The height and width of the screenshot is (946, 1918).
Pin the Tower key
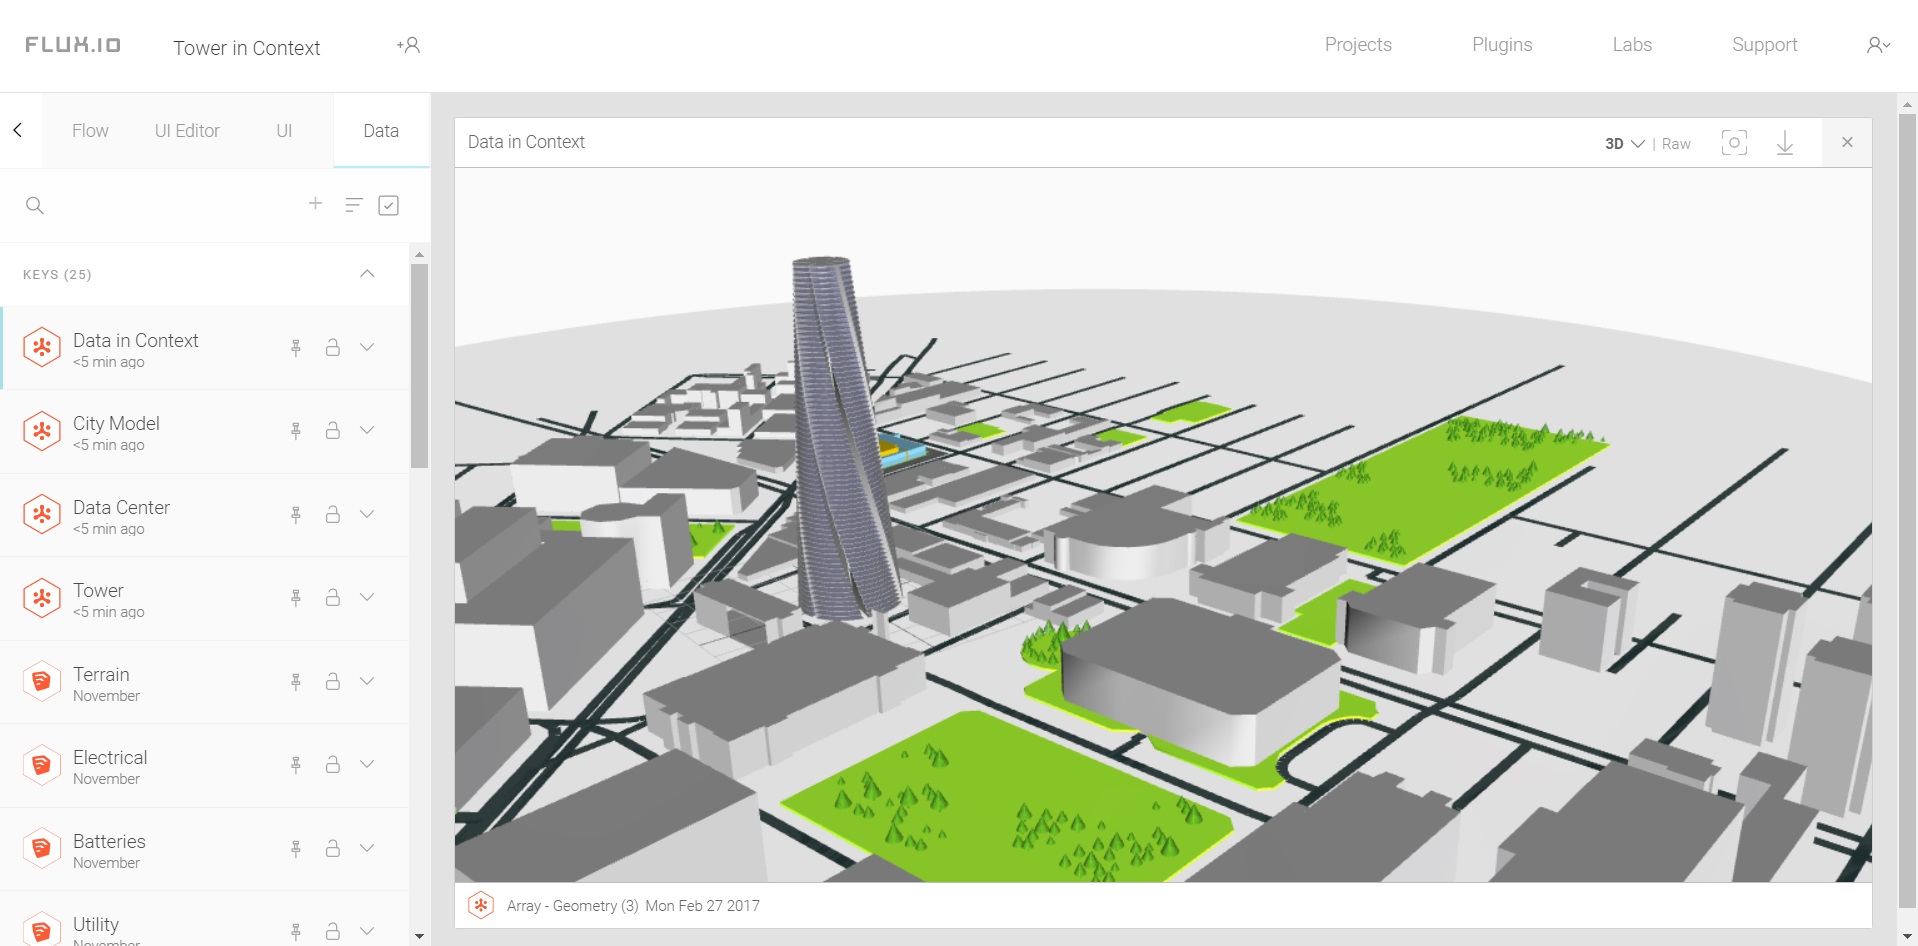click(x=296, y=598)
